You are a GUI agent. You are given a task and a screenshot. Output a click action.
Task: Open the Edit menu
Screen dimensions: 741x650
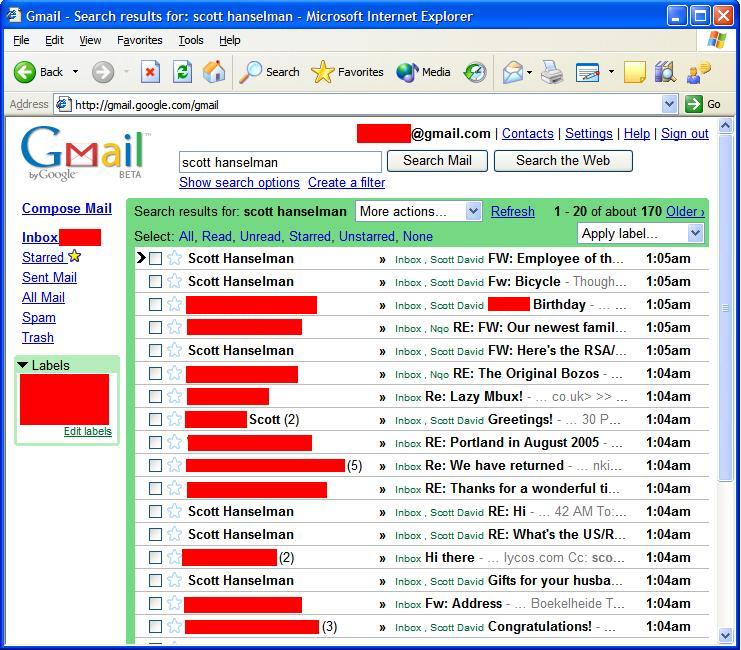click(54, 40)
